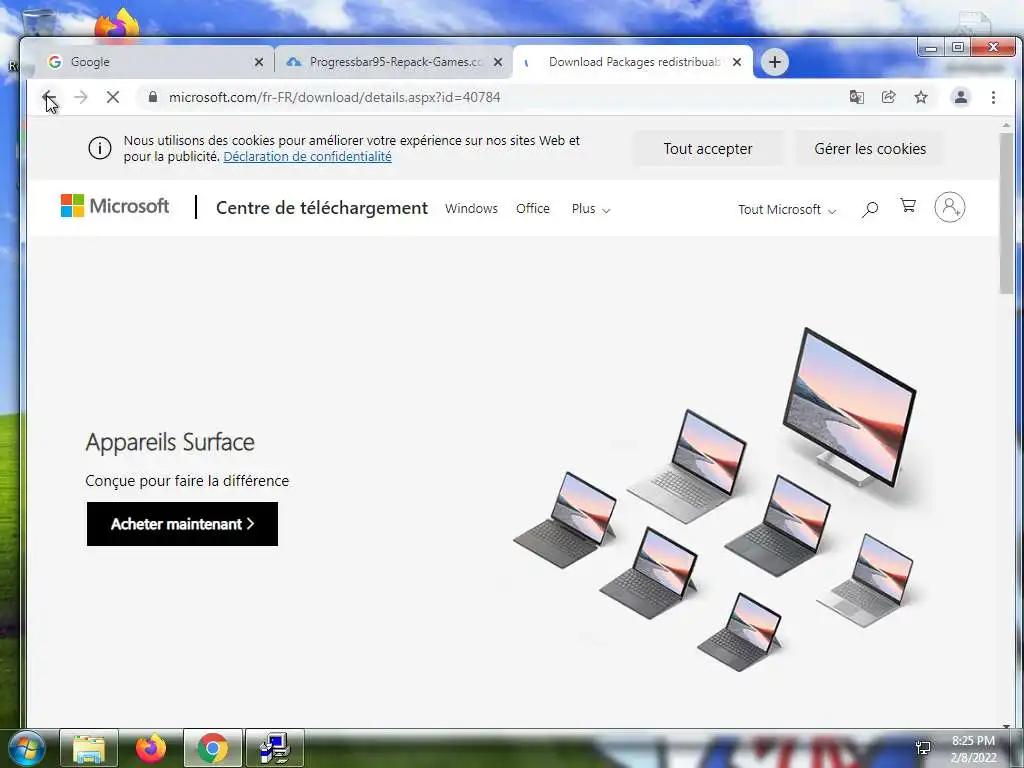
Task: Click the Microsoft logo
Action: point(115,206)
